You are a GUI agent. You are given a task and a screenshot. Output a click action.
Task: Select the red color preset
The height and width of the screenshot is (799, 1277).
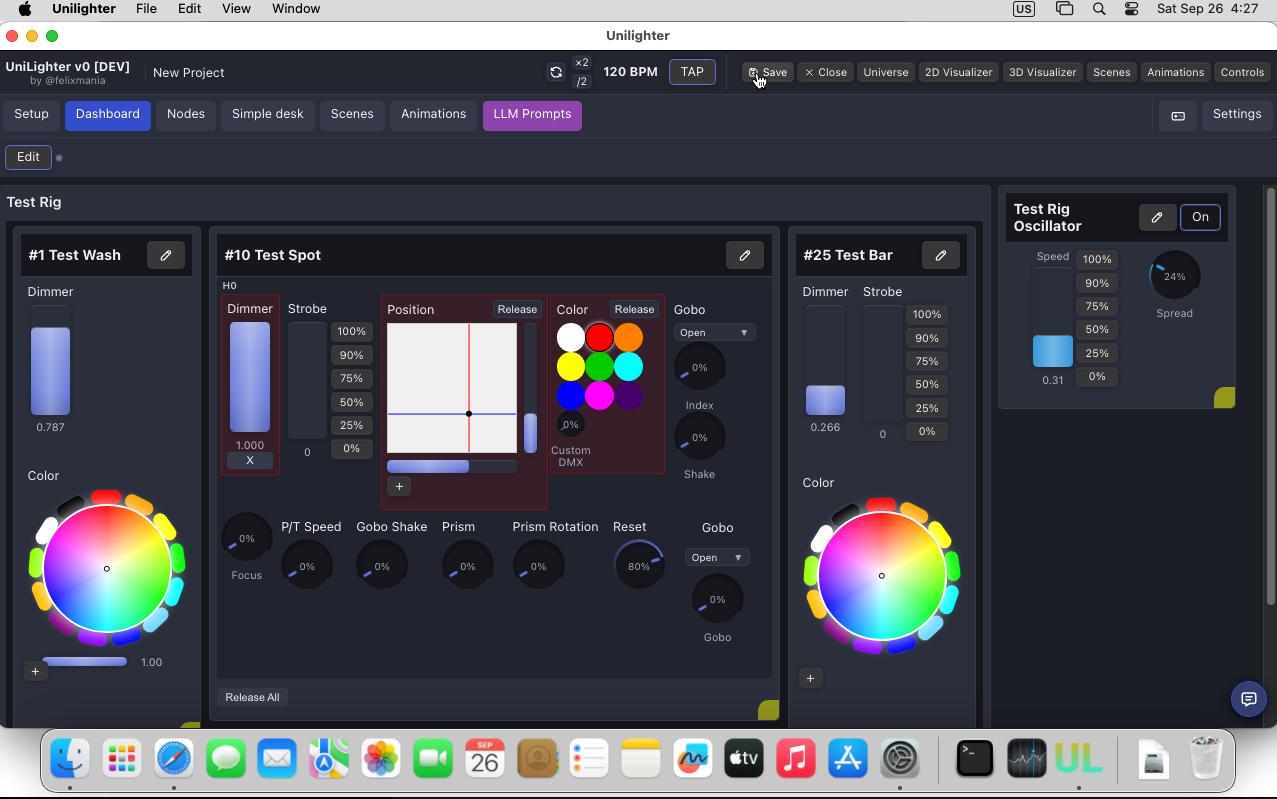(599, 338)
